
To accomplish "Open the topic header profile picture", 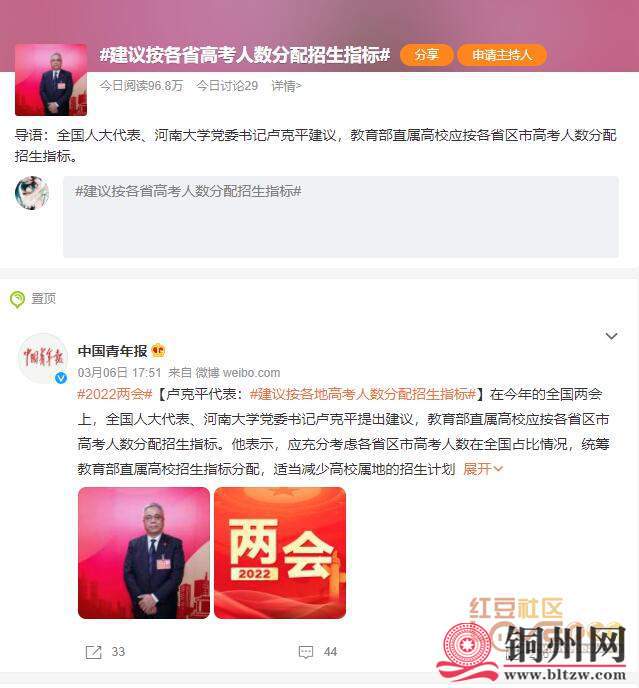I will 51,80.
